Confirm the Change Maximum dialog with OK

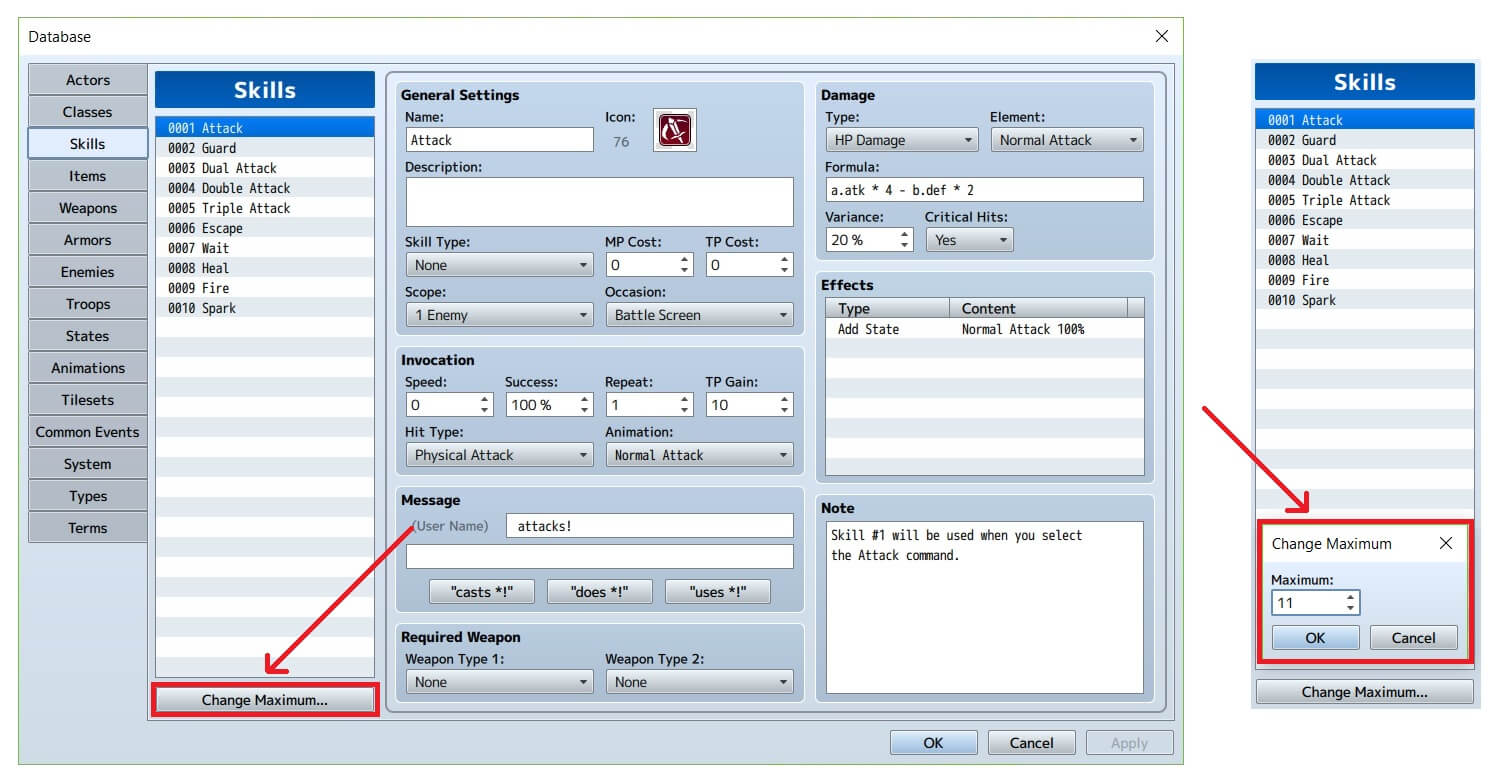1315,638
